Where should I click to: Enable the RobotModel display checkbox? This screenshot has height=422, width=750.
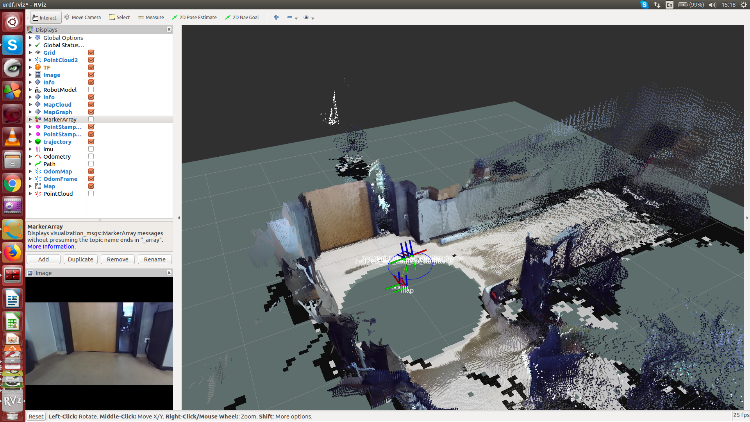pyautogui.click(x=91, y=89)
